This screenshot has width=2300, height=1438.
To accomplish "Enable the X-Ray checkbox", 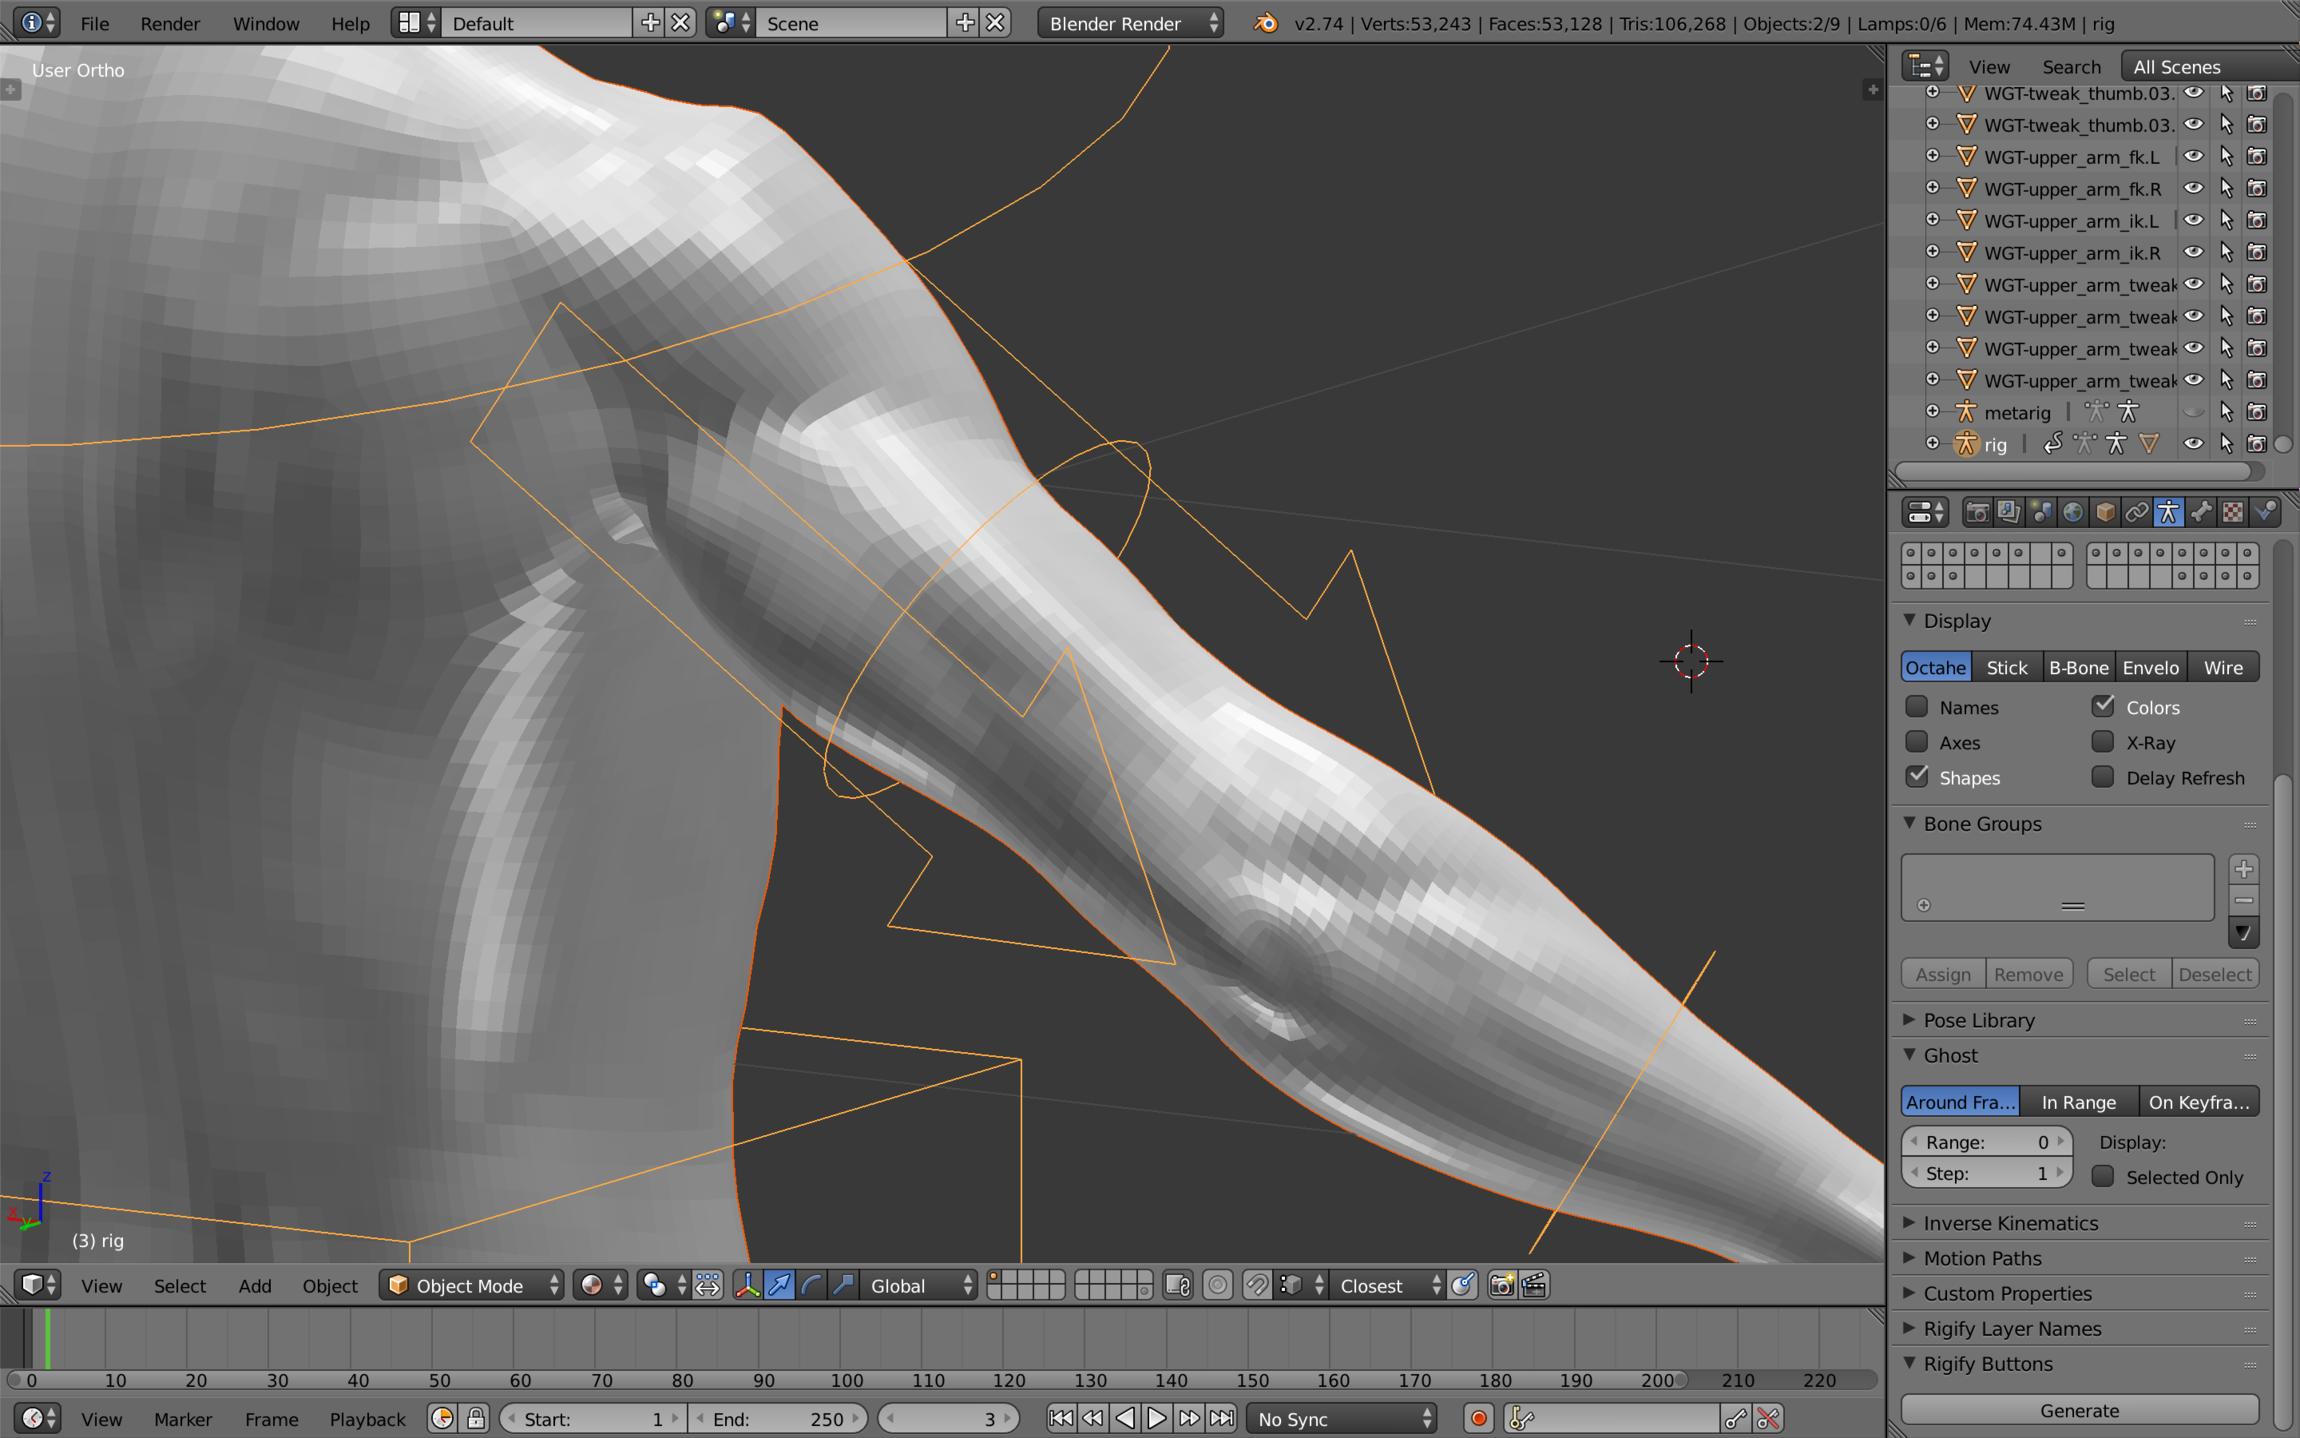I will pos(2103,741).
